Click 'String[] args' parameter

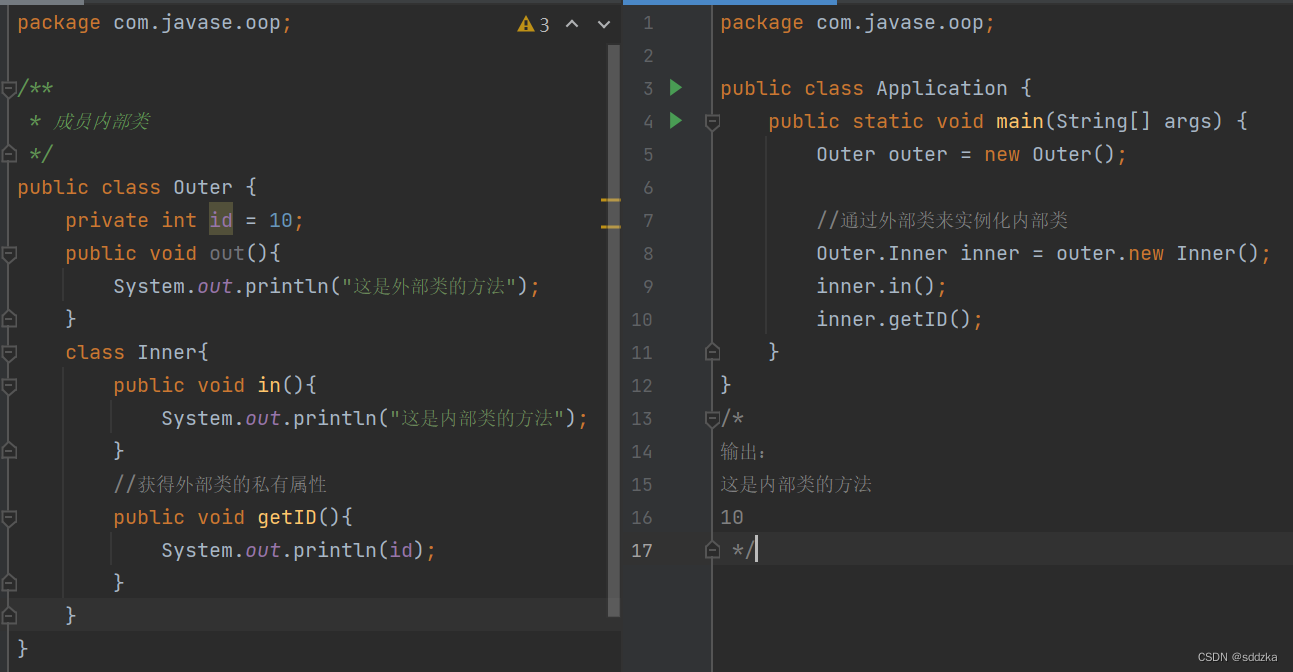click(x=1134, y=121)
